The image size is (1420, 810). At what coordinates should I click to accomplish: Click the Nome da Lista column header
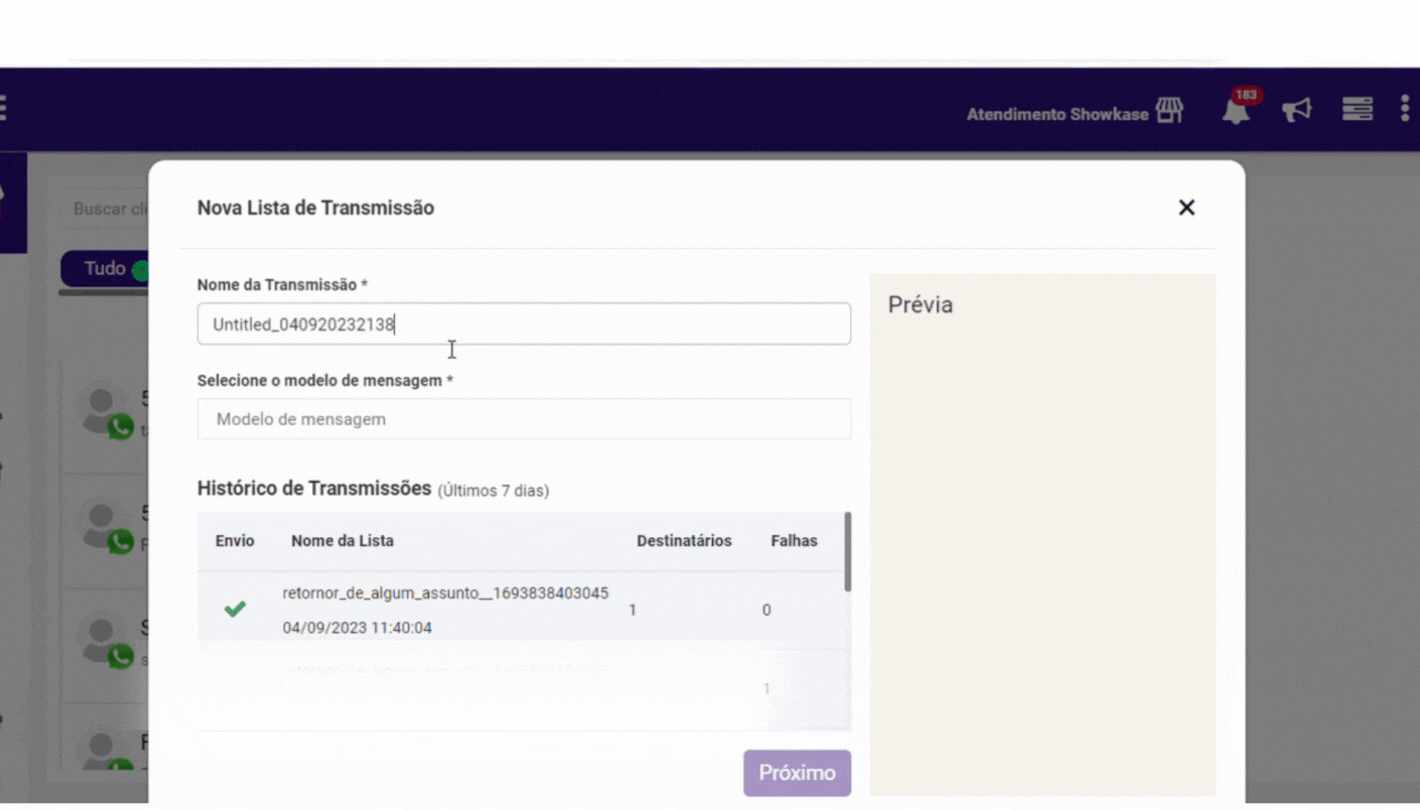pyautogui.click(x=342, y=541)
